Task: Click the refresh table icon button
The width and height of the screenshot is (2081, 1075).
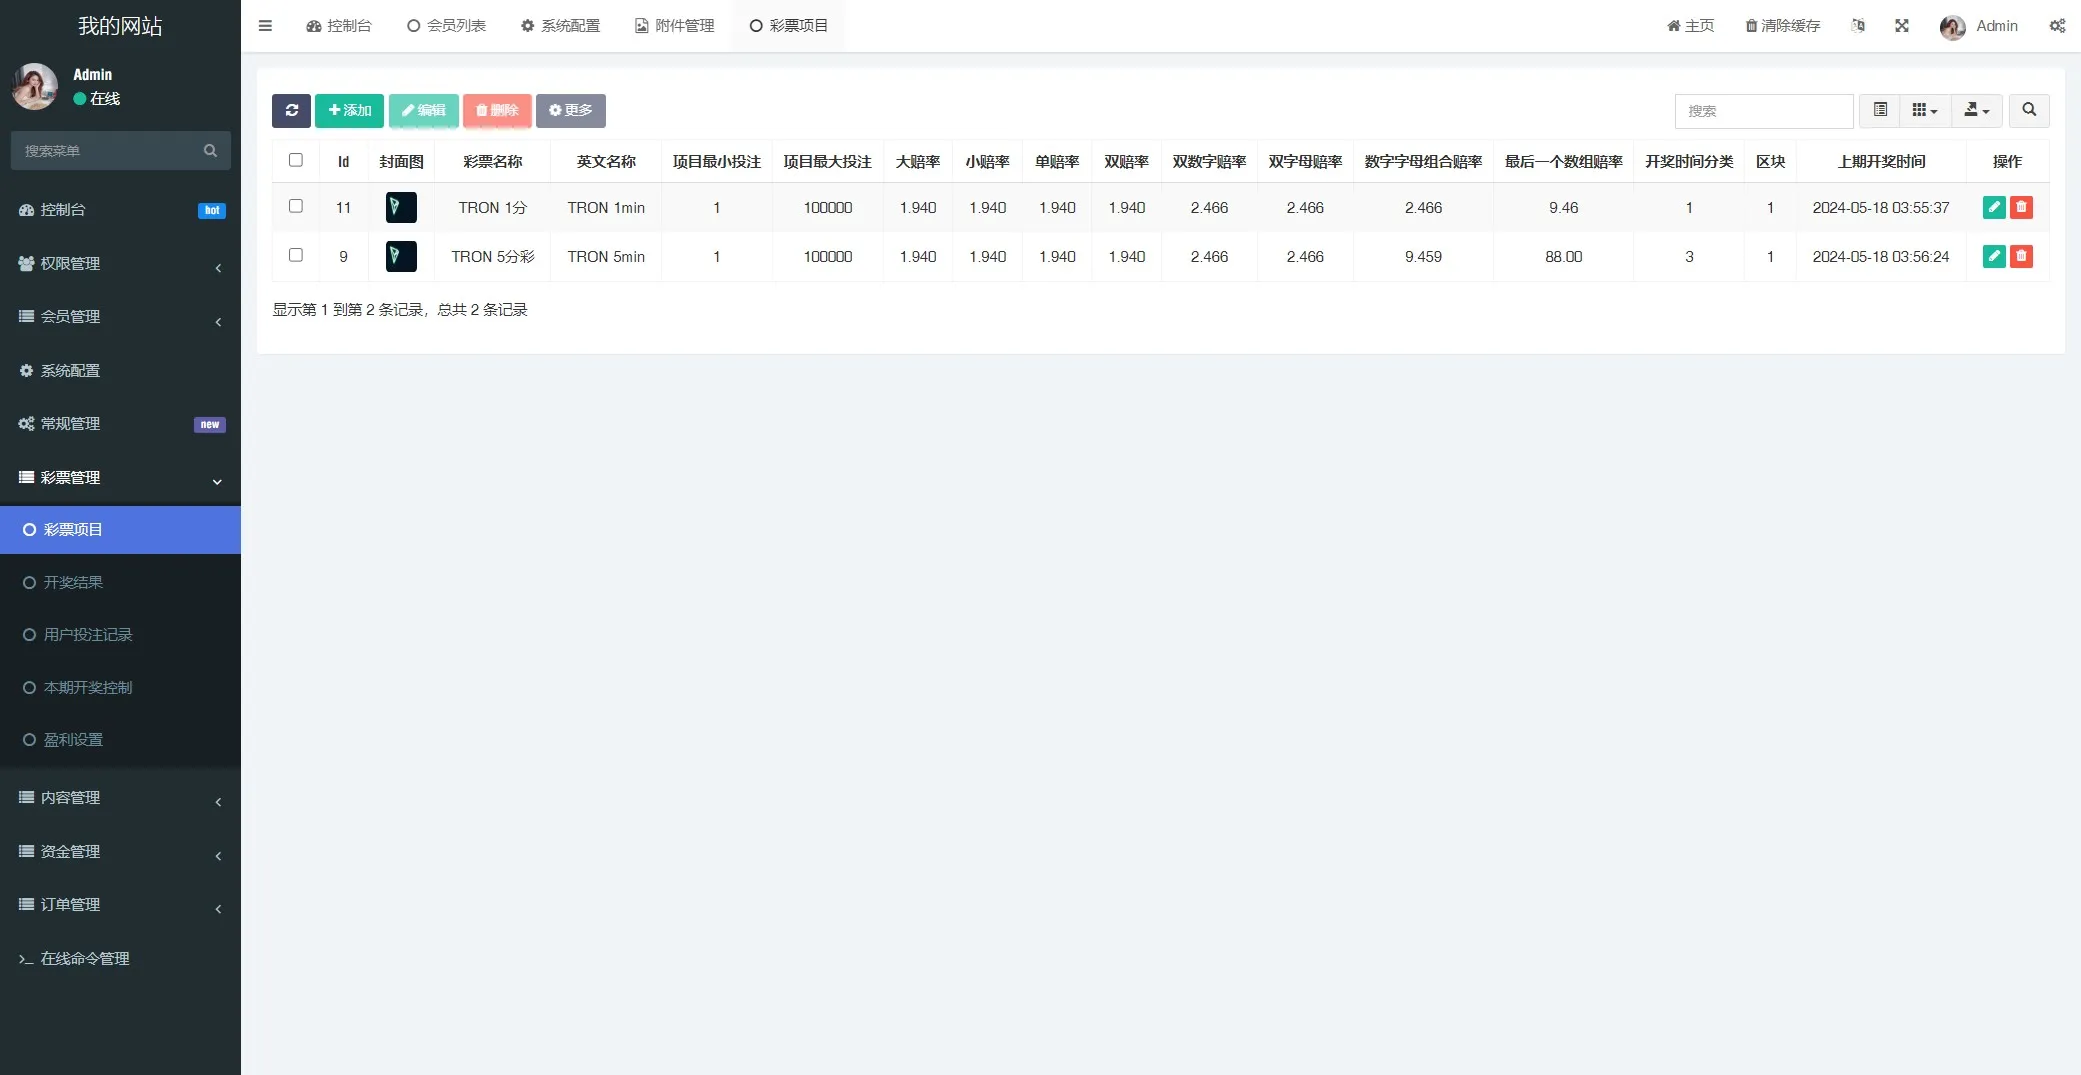Action: coord(291,110)
